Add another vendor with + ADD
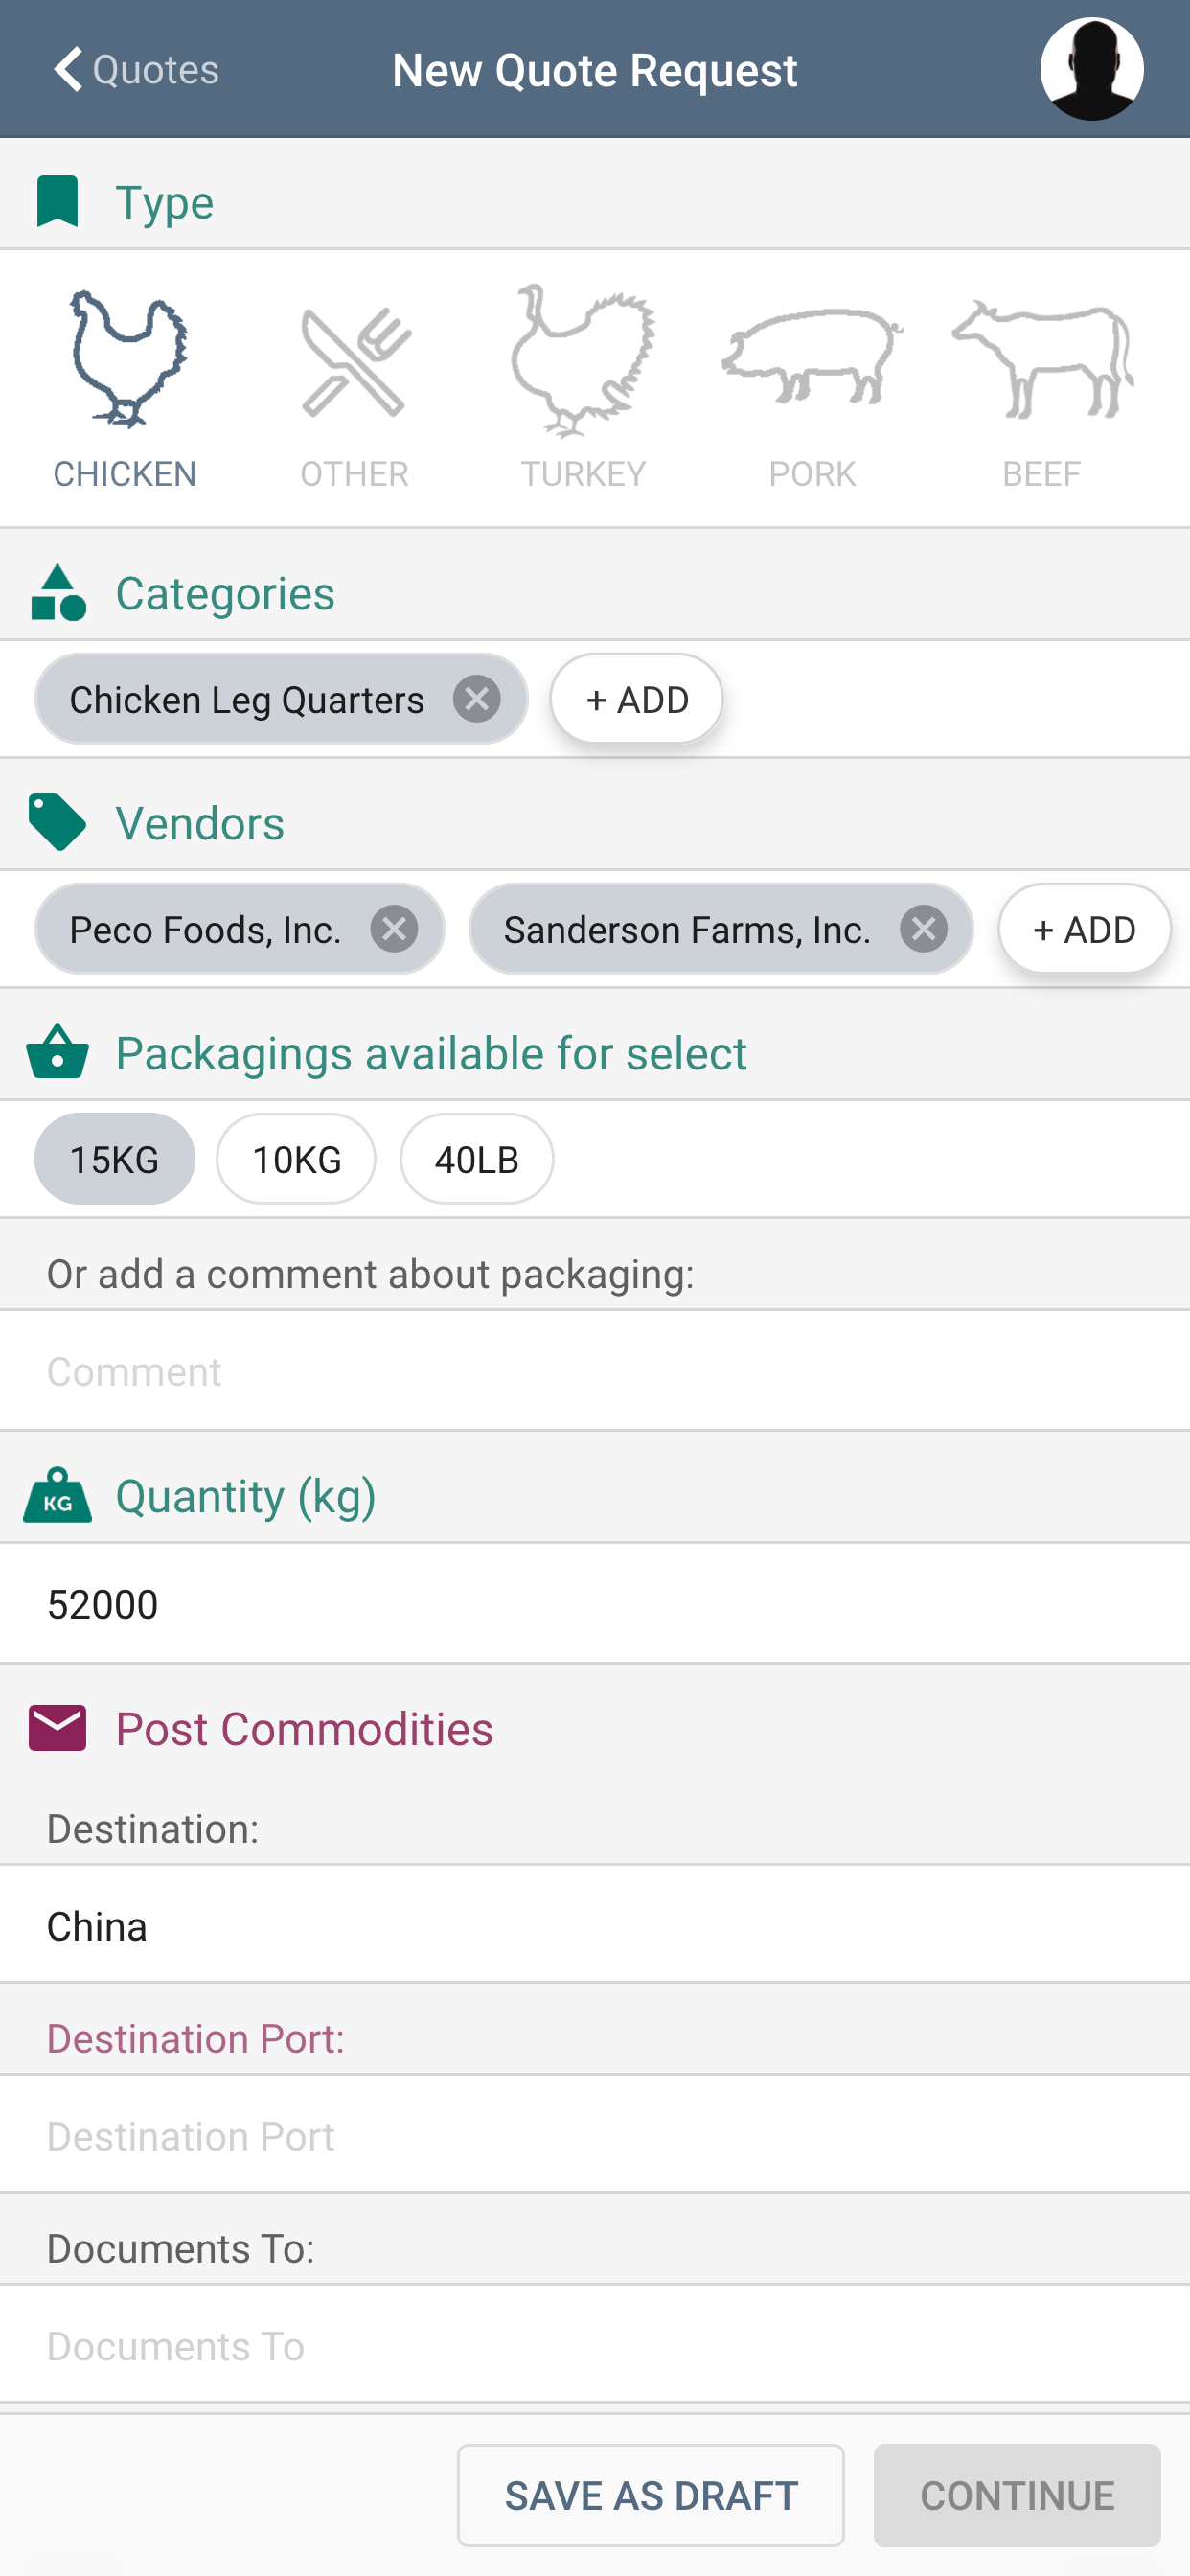The image size is (1190, 2576). coord(1084,929)
